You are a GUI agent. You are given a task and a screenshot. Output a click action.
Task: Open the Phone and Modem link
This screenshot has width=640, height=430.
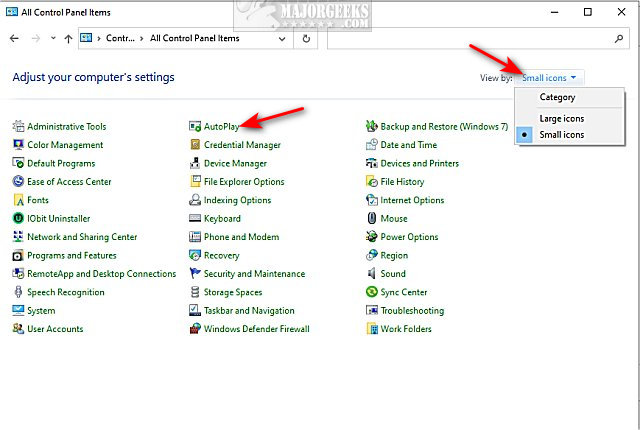(x=241, y=237)
